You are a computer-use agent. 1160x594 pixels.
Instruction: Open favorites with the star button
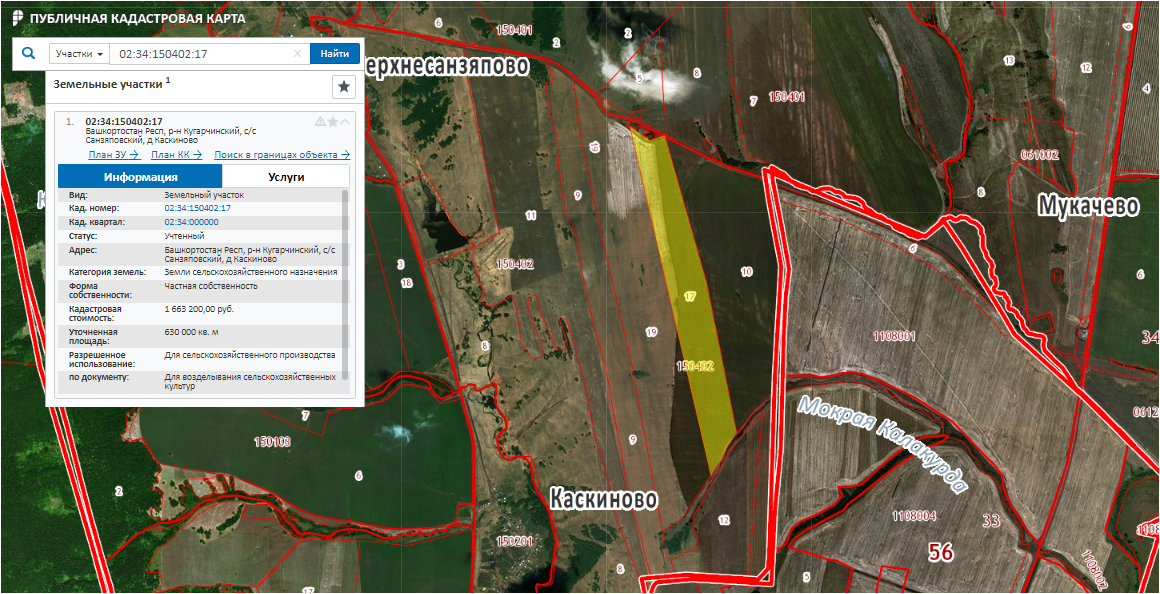[344, 87]
